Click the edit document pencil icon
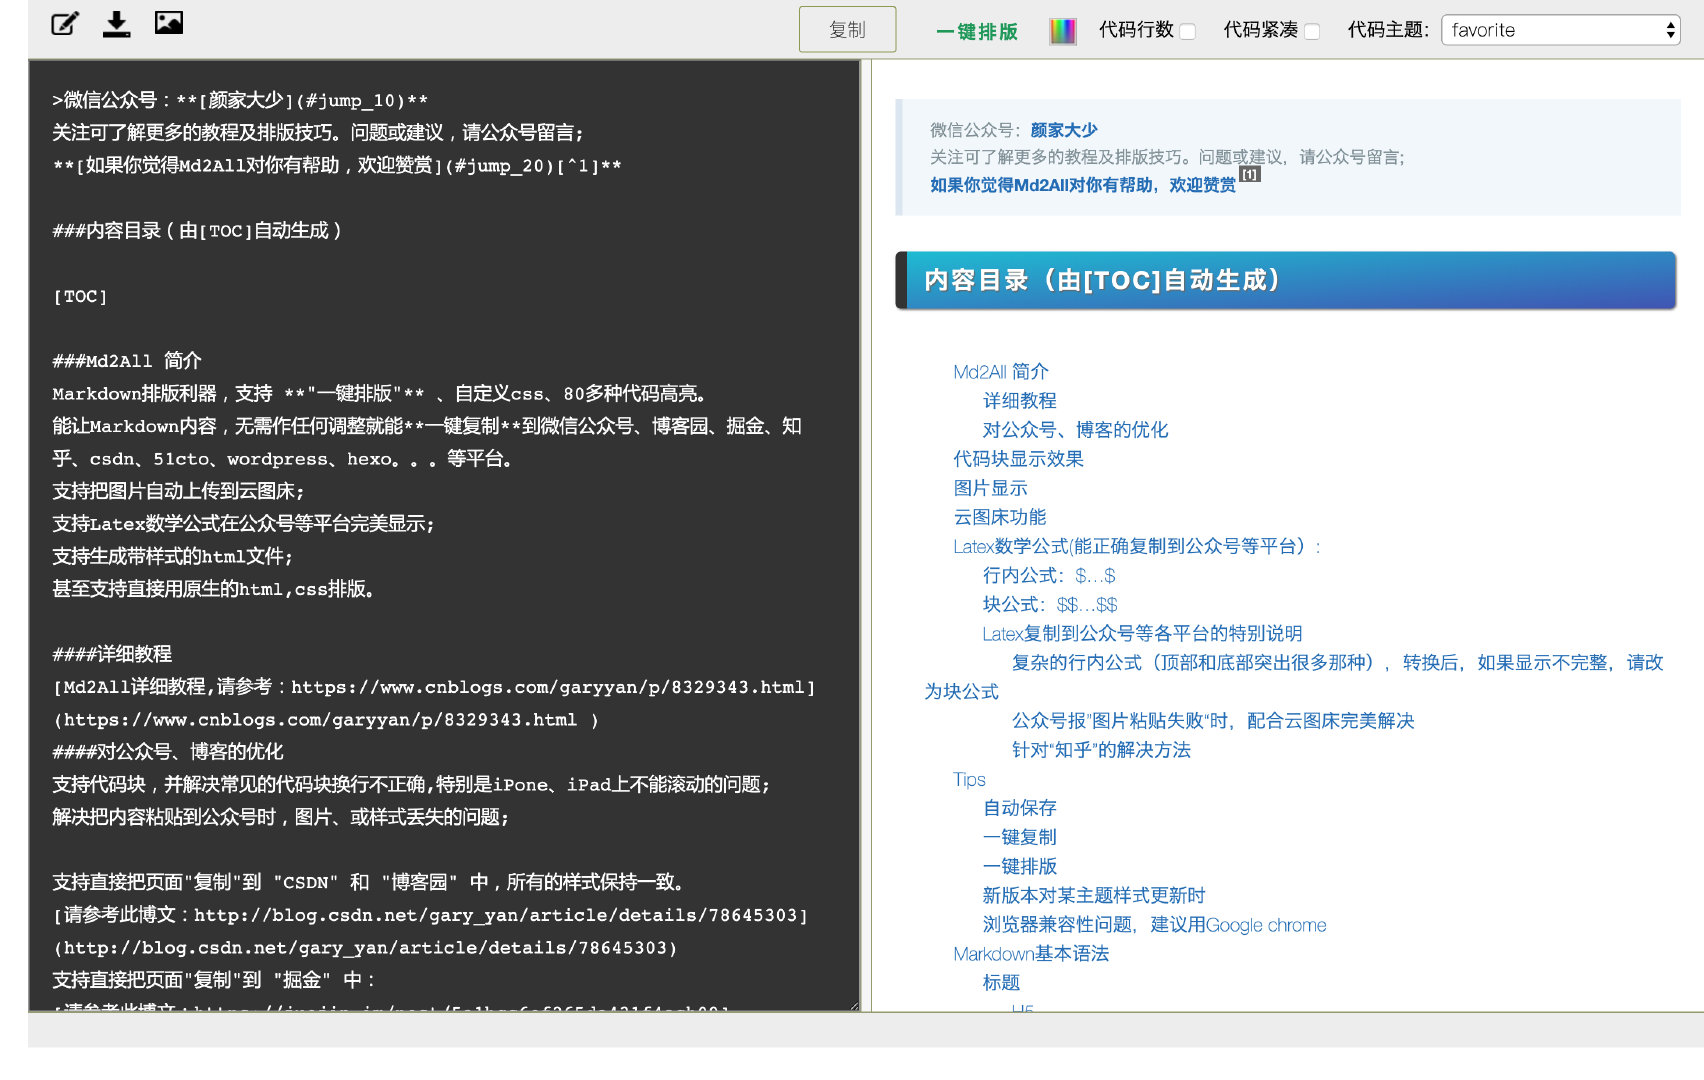The image size is (1704, 1080). click(65, 24)
